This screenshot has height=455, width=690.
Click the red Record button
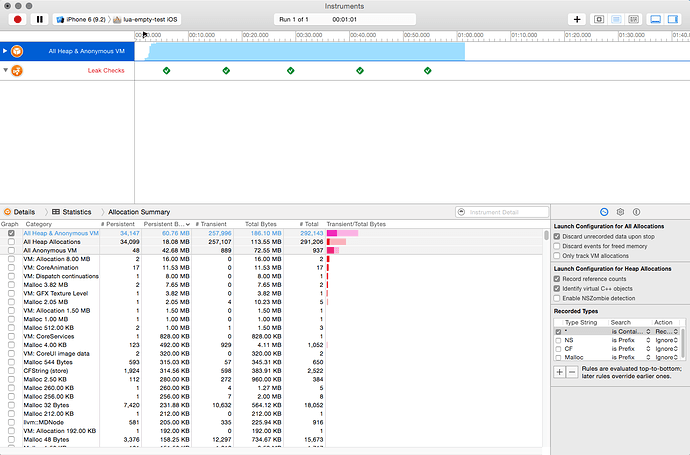[x=18, y=19]
